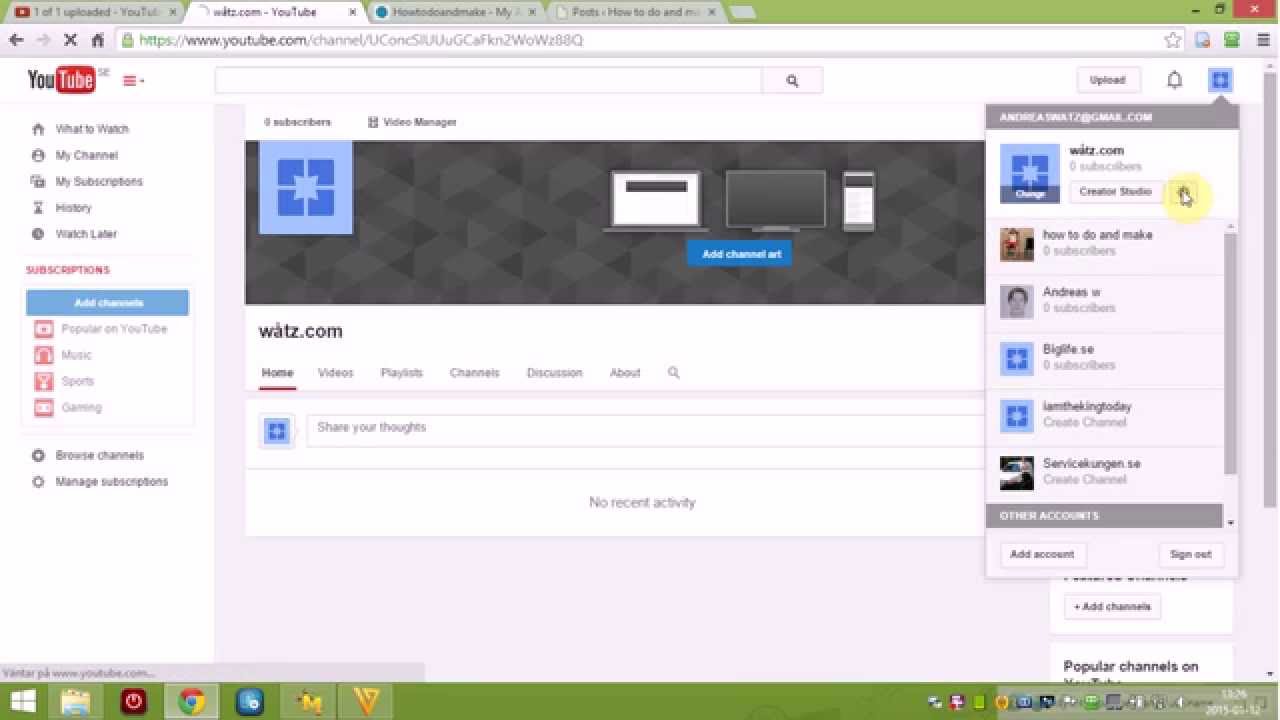1280x720 pixels.
Task: Switch to Posts How to do browser tab
Action: 634,12
